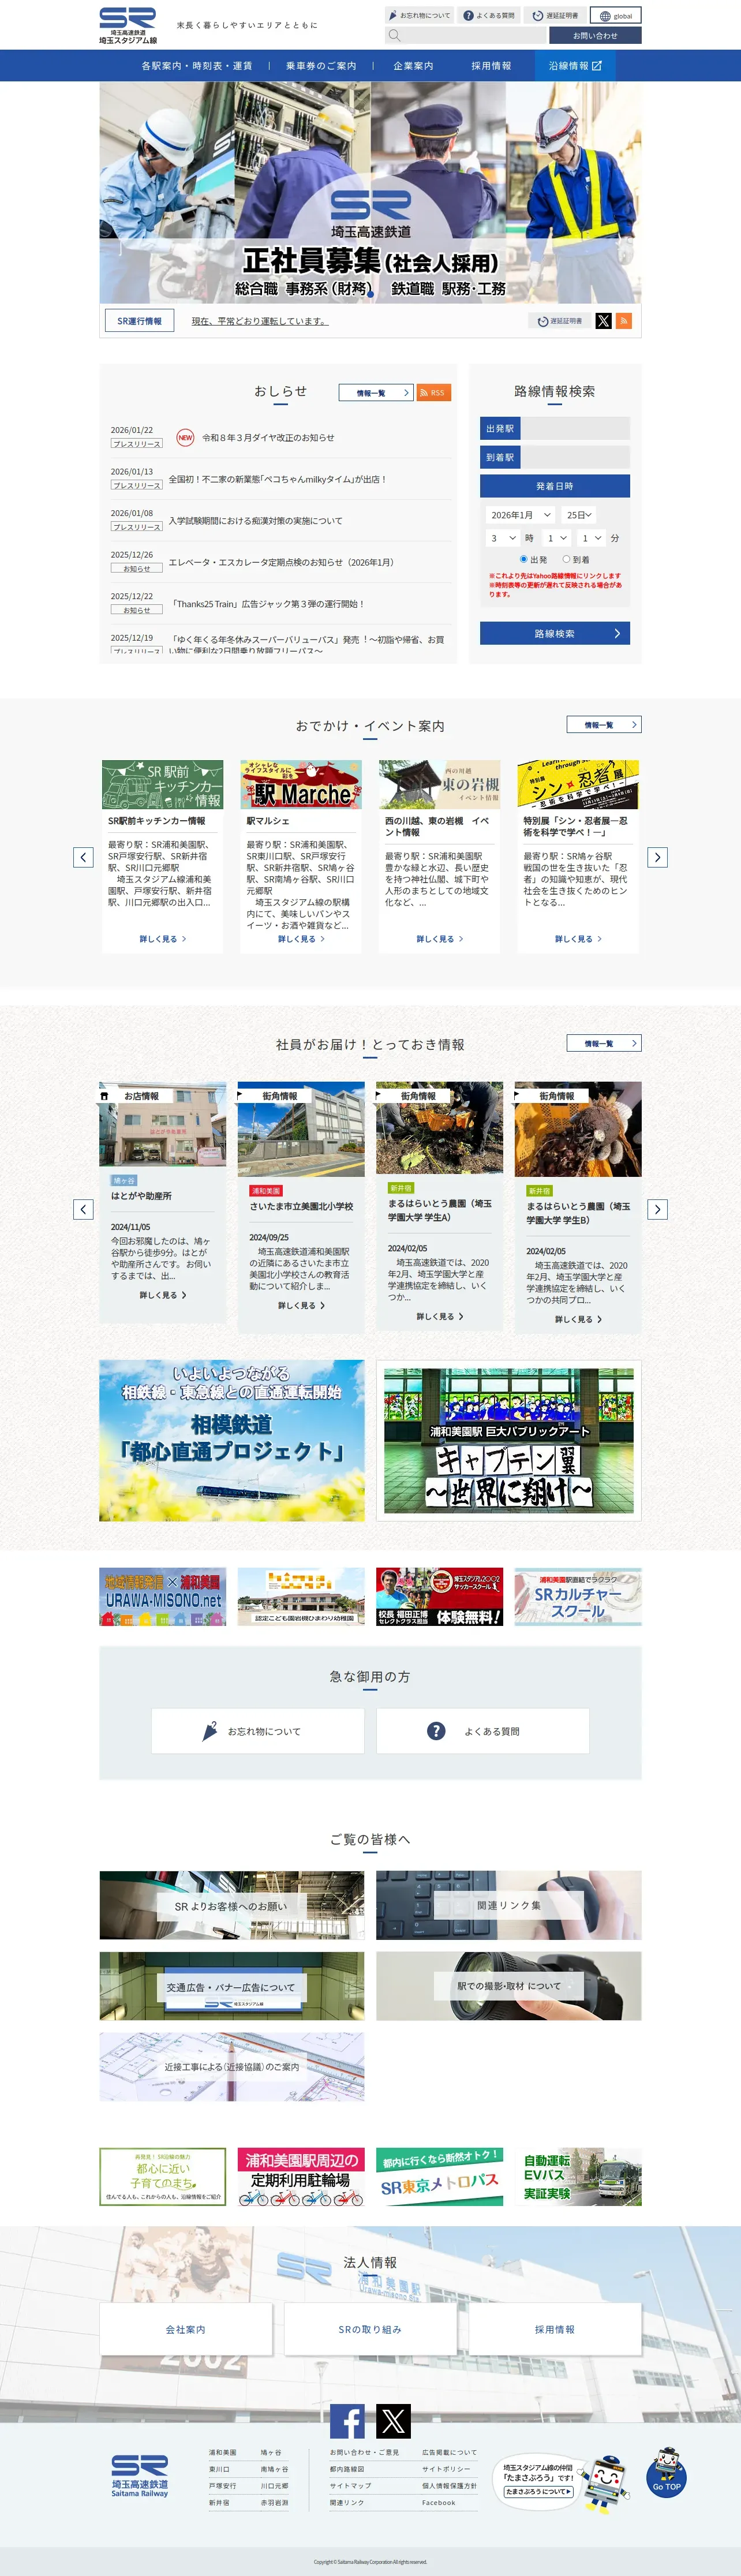Open the global language link
This screenshot has width=741, height=2576.
pyautogui.click(x=615, y=15)
